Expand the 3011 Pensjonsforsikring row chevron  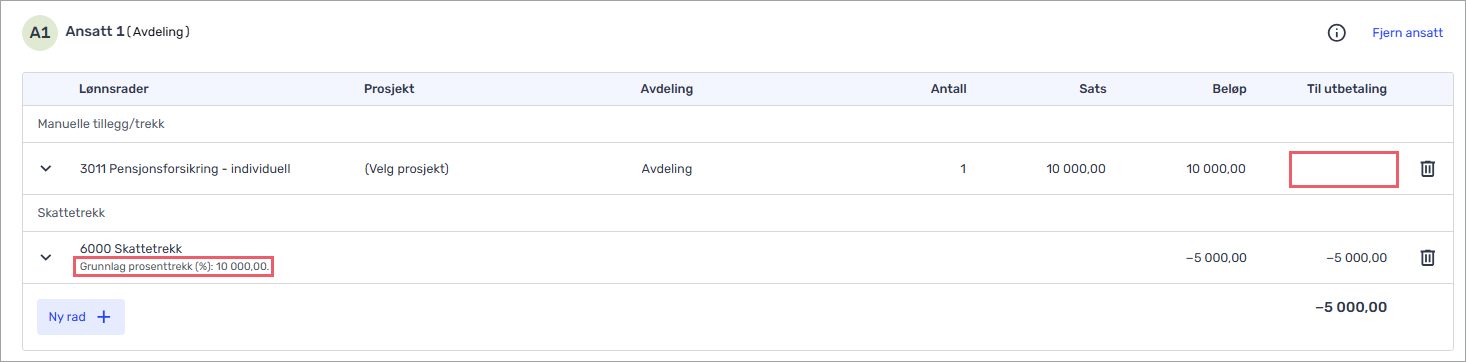point(46,169)
